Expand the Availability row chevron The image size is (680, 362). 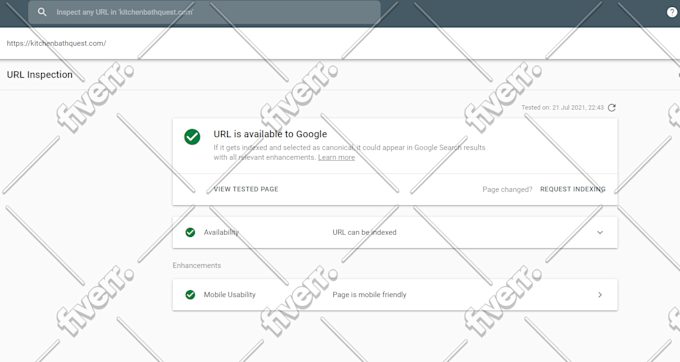[x=600, y=232]
